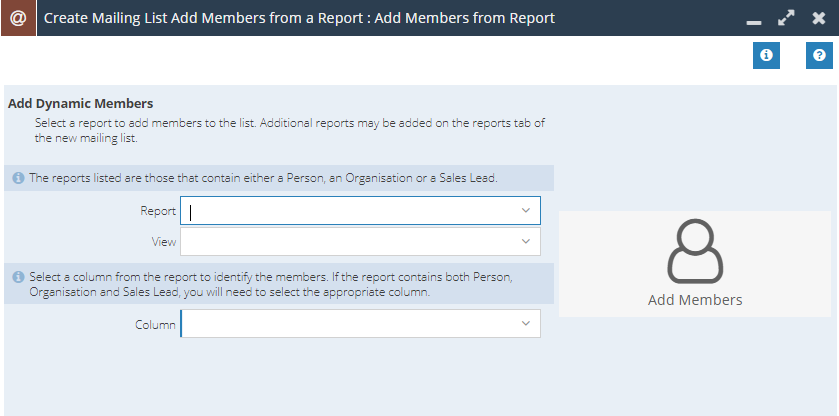Click the @ mailing list icon in title bar
Image resolution: width=839 pixels, height=416 pixels.
(x=18, y=18)
